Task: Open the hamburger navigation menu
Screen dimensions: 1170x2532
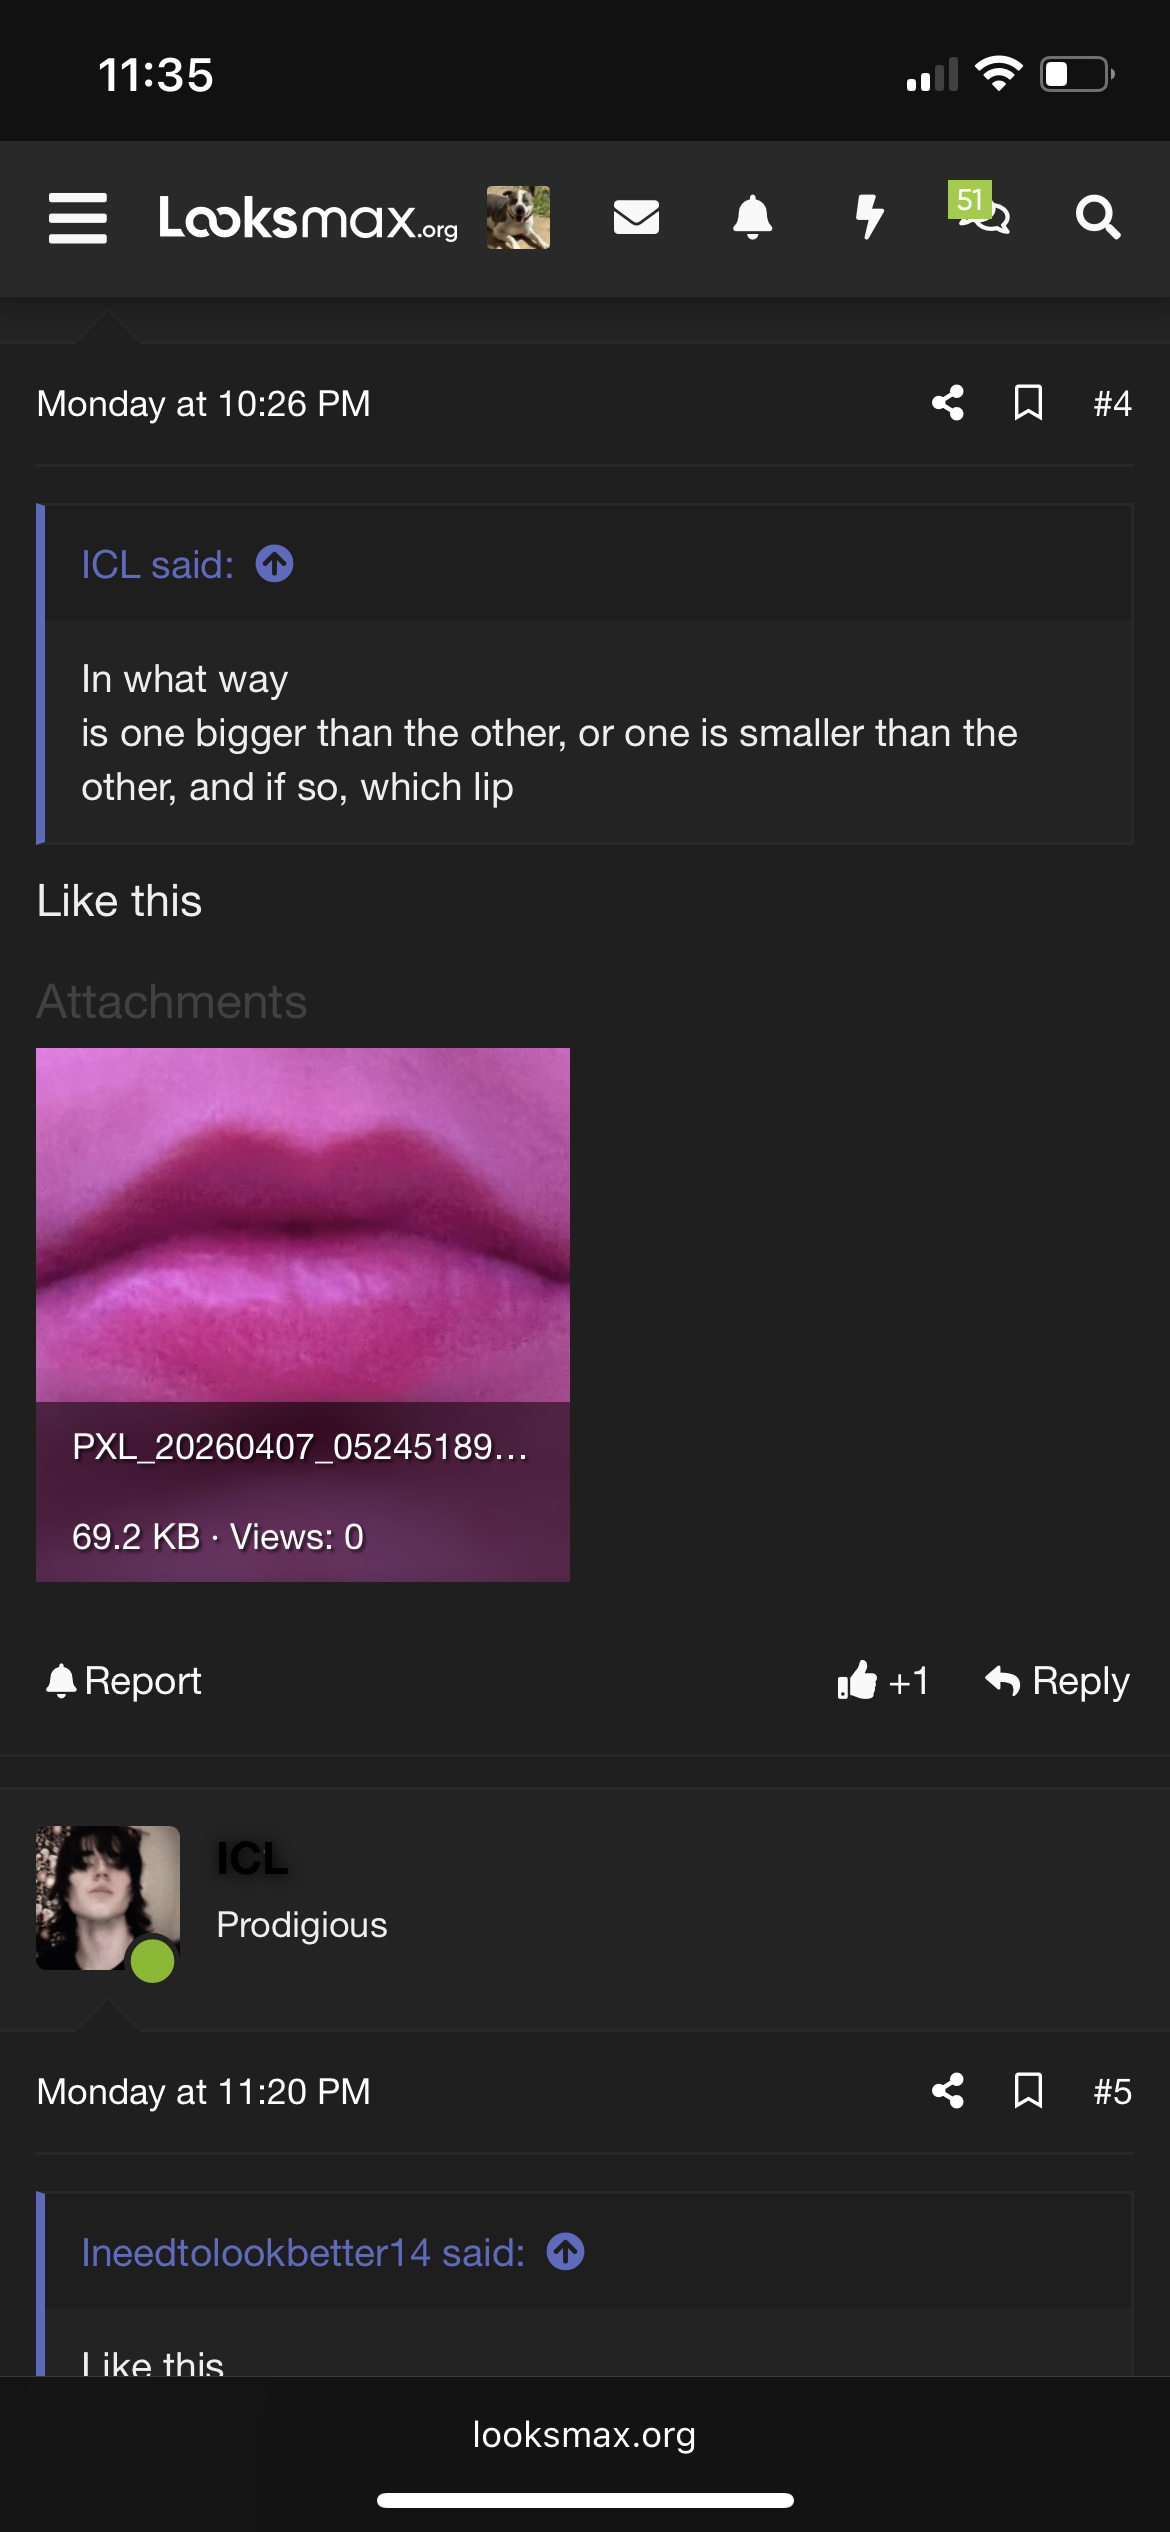Action: (78, 218)
